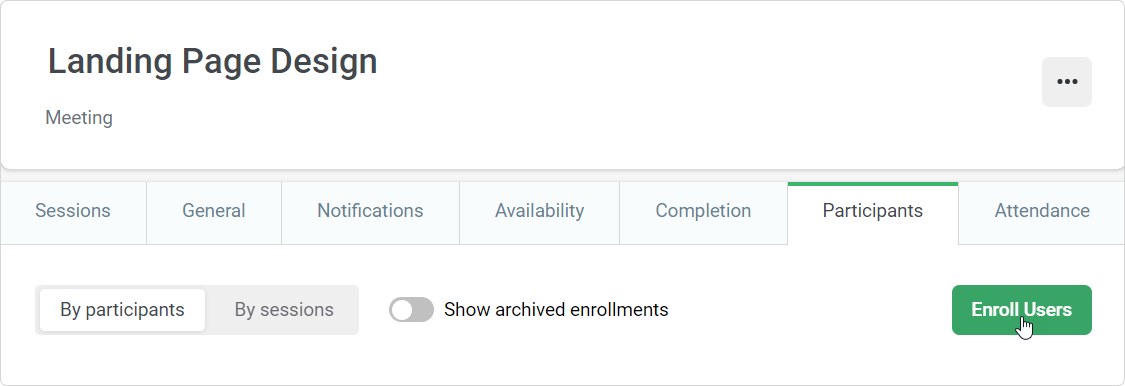Select the By participants view
This screenshot has height=386, width=1125.
tap(122, 310)
